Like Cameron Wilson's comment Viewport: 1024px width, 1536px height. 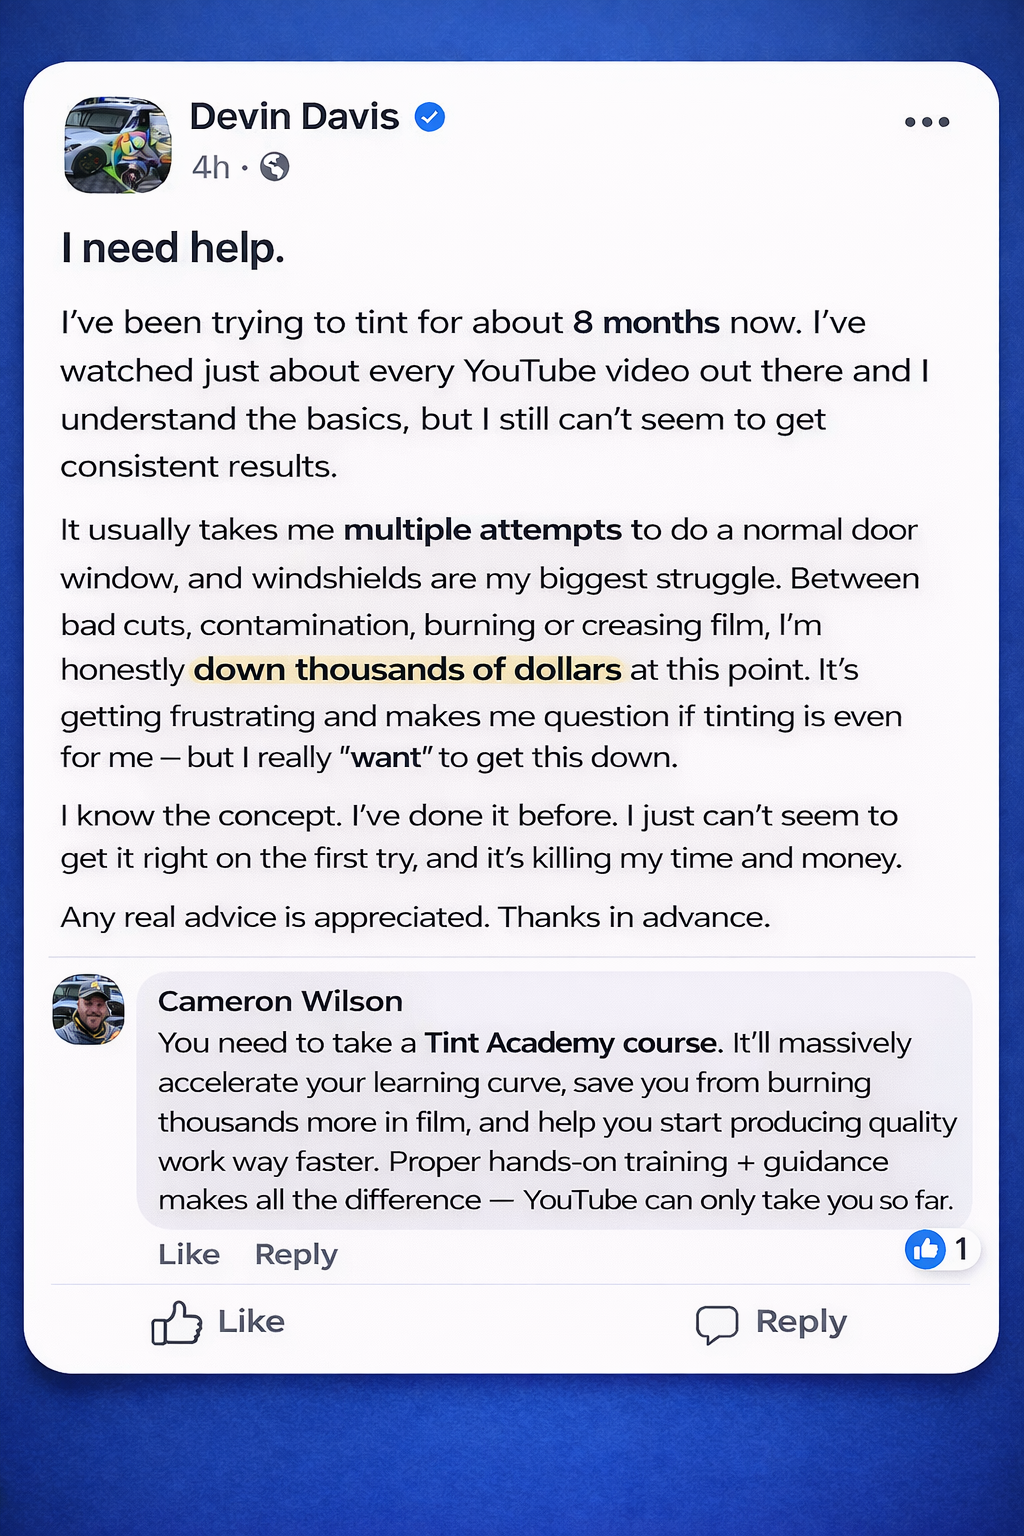(x=188, y=1254)
